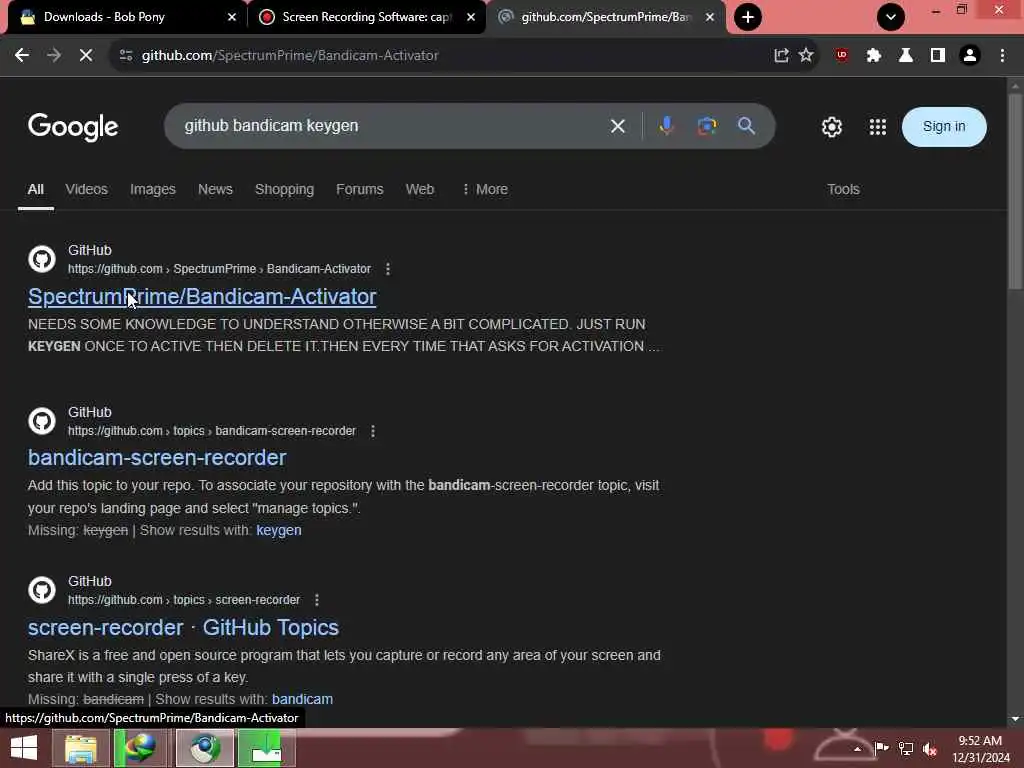Open the muted volume tray icon
The height and width of the screenshot is (768, 1024).
[929, 748]
